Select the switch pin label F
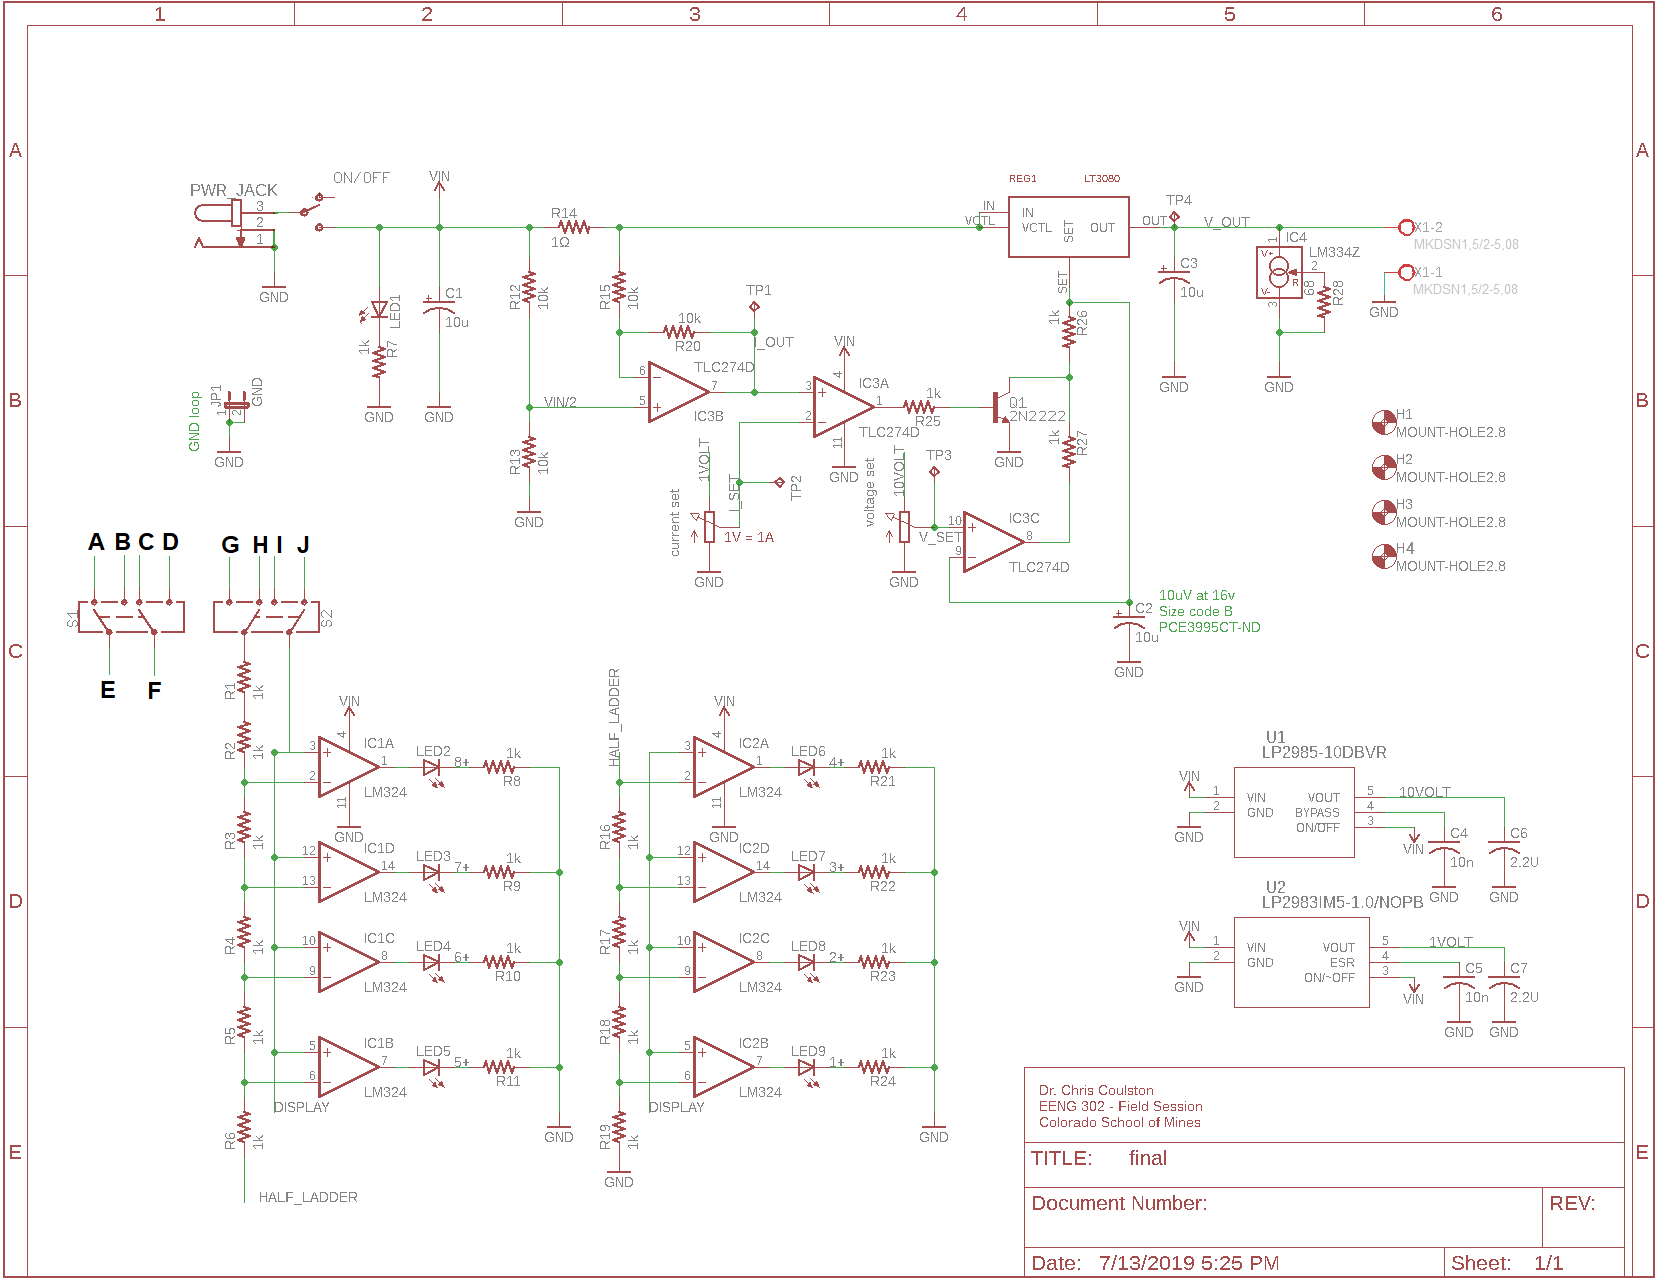 pyautogui.click(x=154, y=690)
